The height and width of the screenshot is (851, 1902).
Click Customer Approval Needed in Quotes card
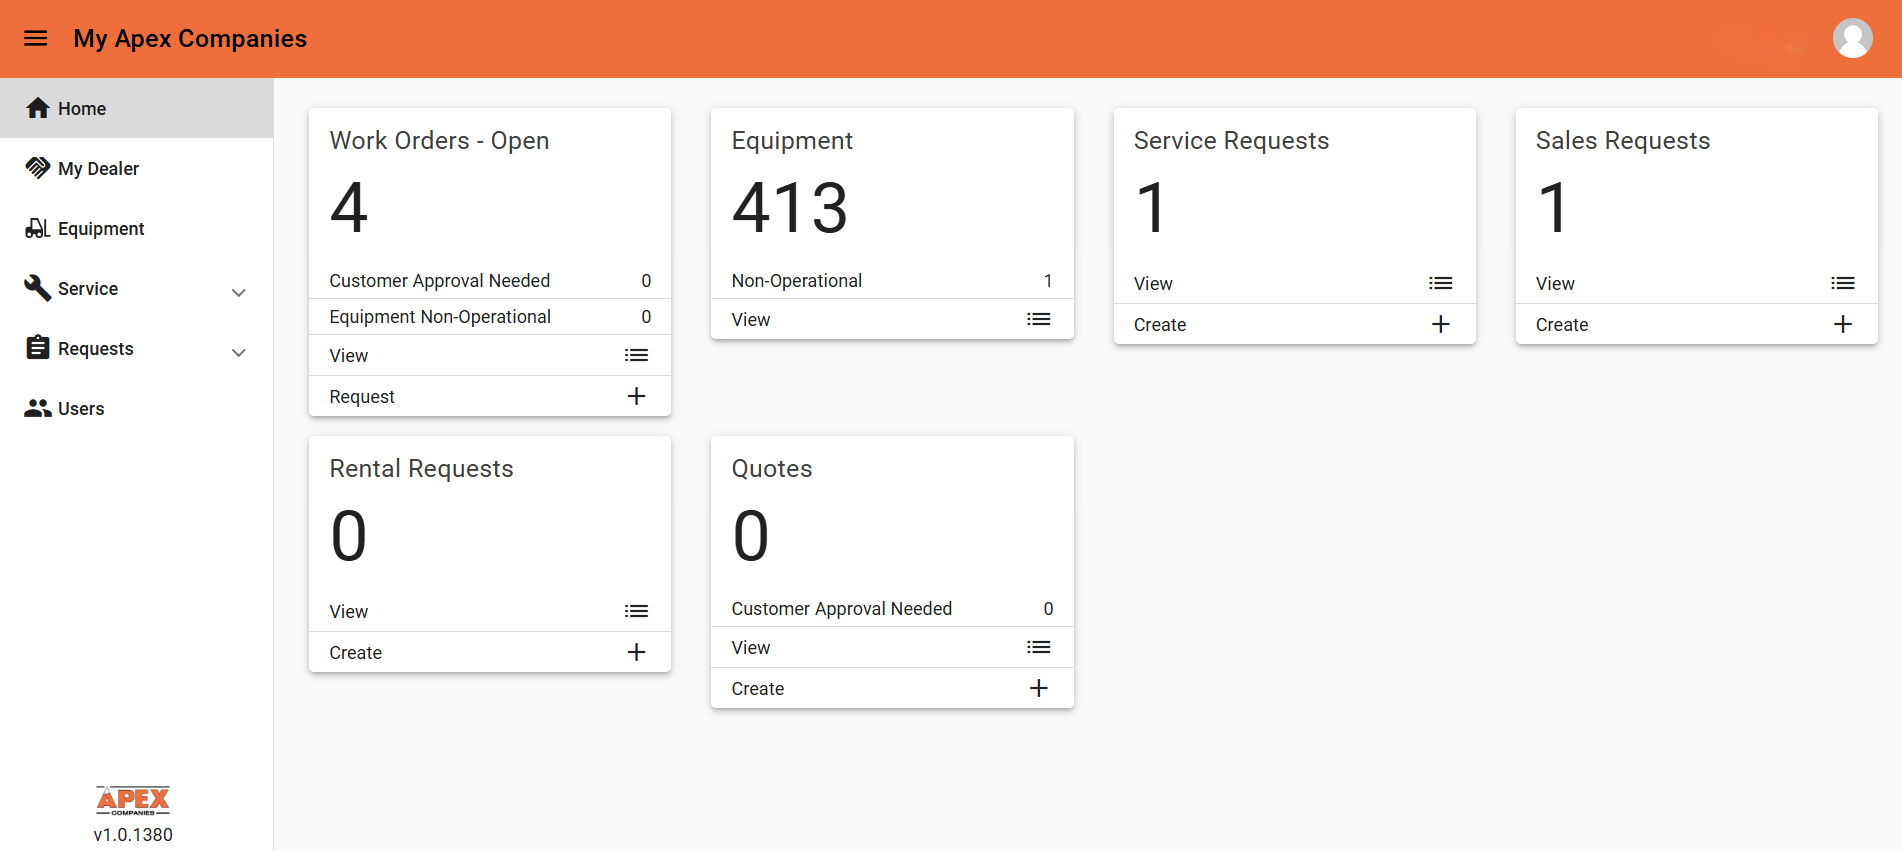pyautogui.click(x=892, y=608)
